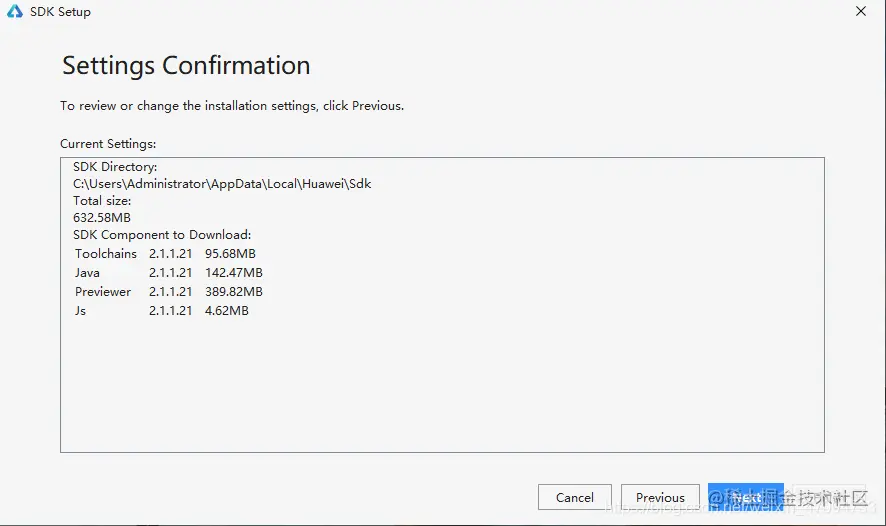Click the SDK Setup window title

click(60, 12)
